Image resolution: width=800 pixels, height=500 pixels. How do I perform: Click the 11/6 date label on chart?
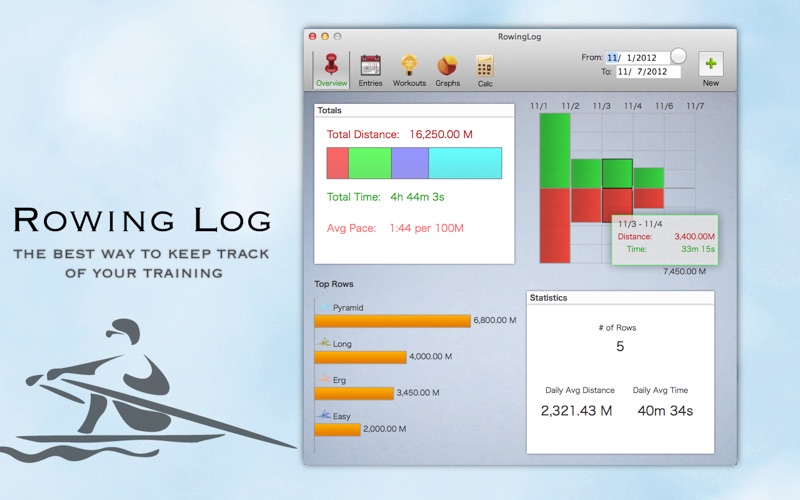coord(664,106)
